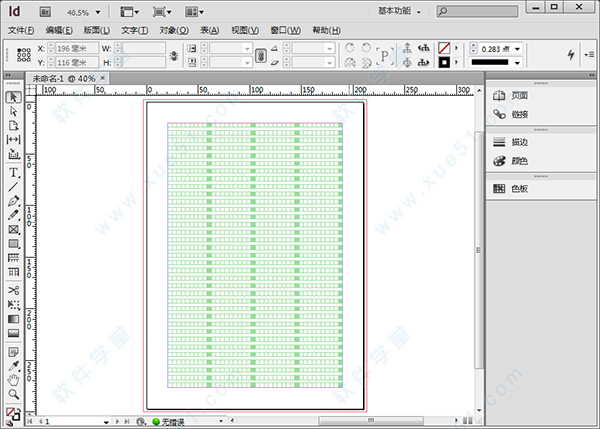Select the Type tool
Image resolution: width=600 pixels, height=429 pixels.
point(13,173)
